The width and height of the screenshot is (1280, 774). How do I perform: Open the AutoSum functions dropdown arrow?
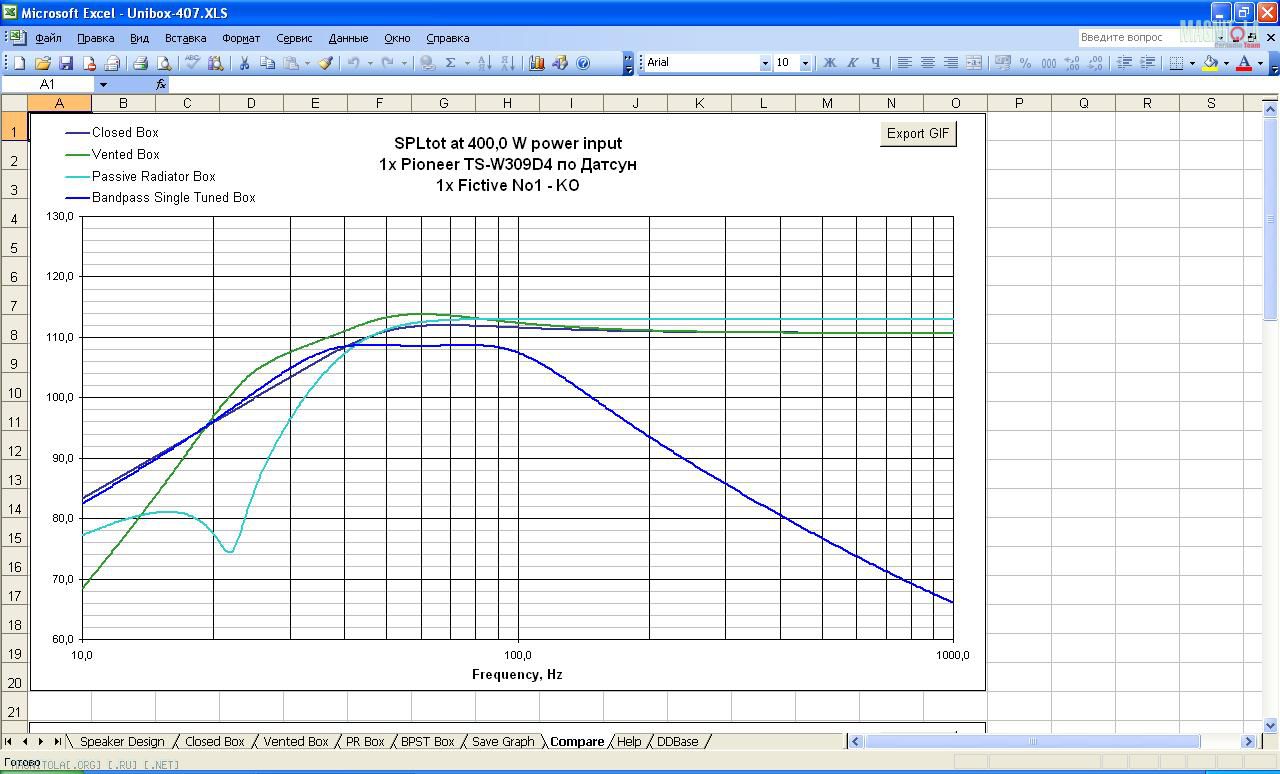tap(467, 63)
